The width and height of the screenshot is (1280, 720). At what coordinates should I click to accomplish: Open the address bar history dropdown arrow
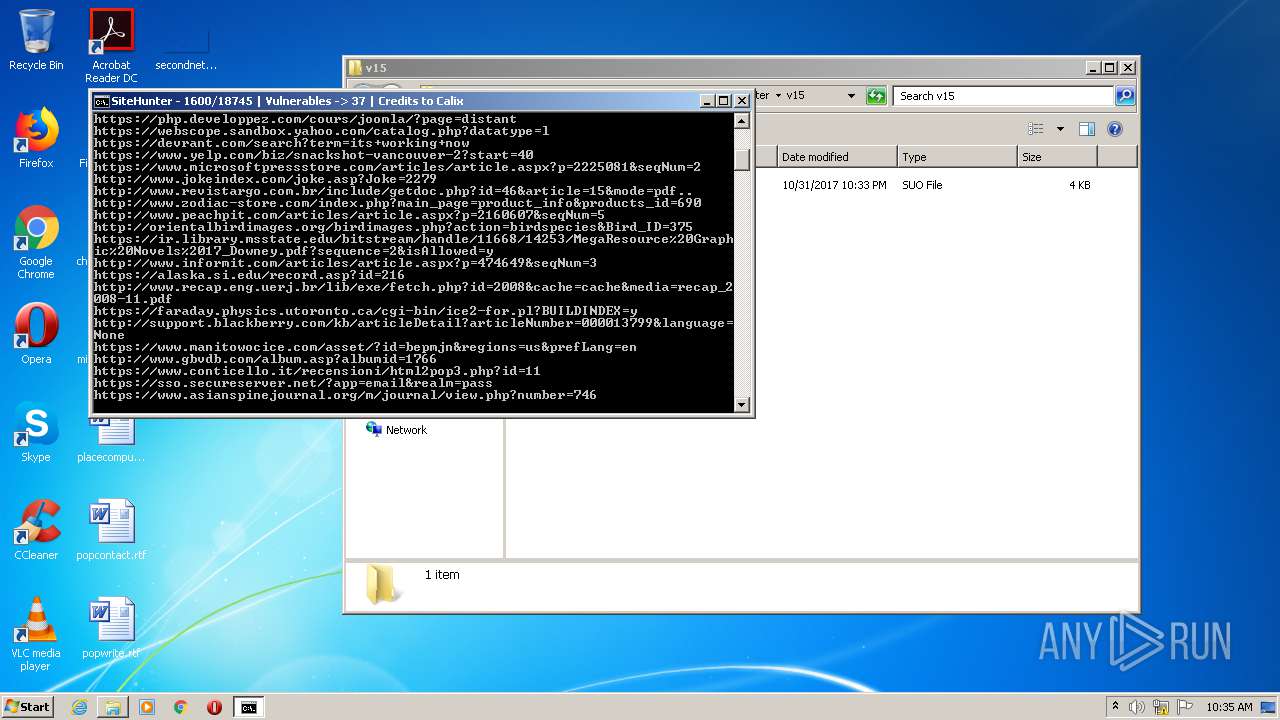tap(851, 96)
